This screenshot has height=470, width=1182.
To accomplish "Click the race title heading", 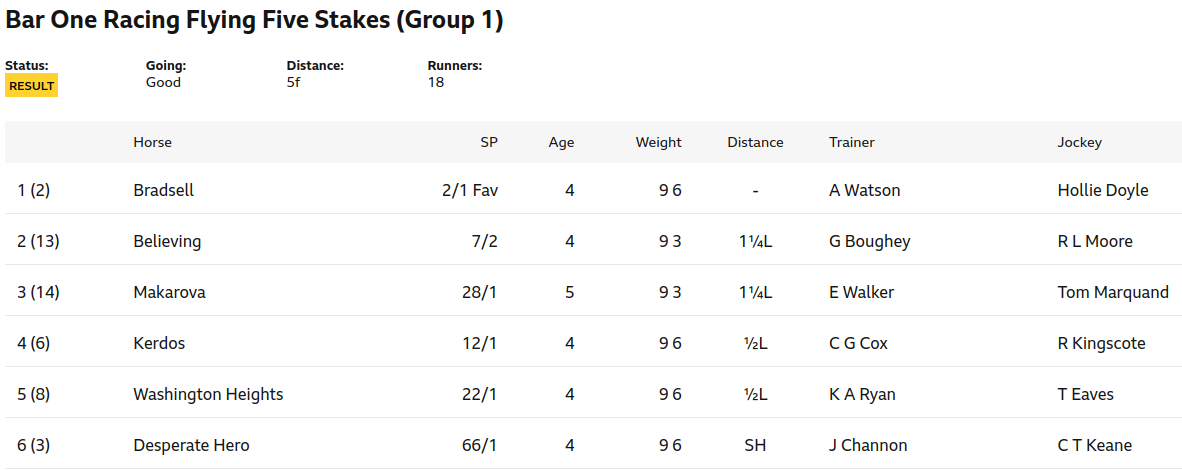I will (x=254, y=20).
